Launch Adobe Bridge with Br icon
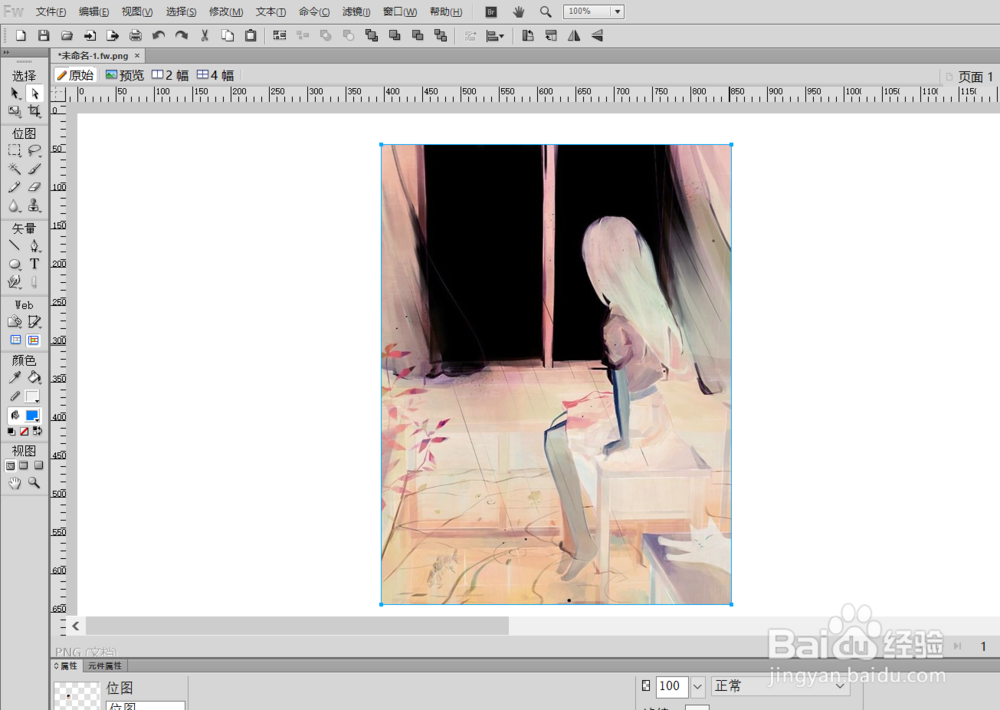 click(x=490, y=11)
